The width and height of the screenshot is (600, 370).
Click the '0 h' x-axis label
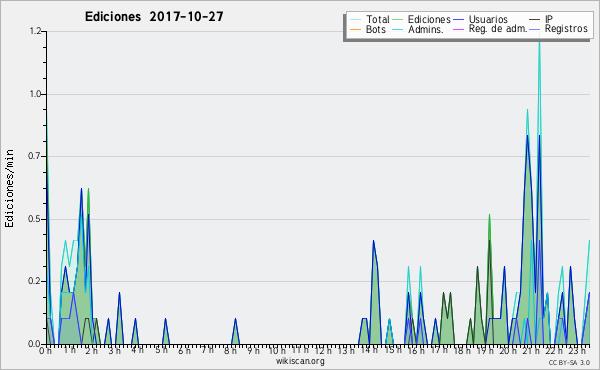pos(46,350)
